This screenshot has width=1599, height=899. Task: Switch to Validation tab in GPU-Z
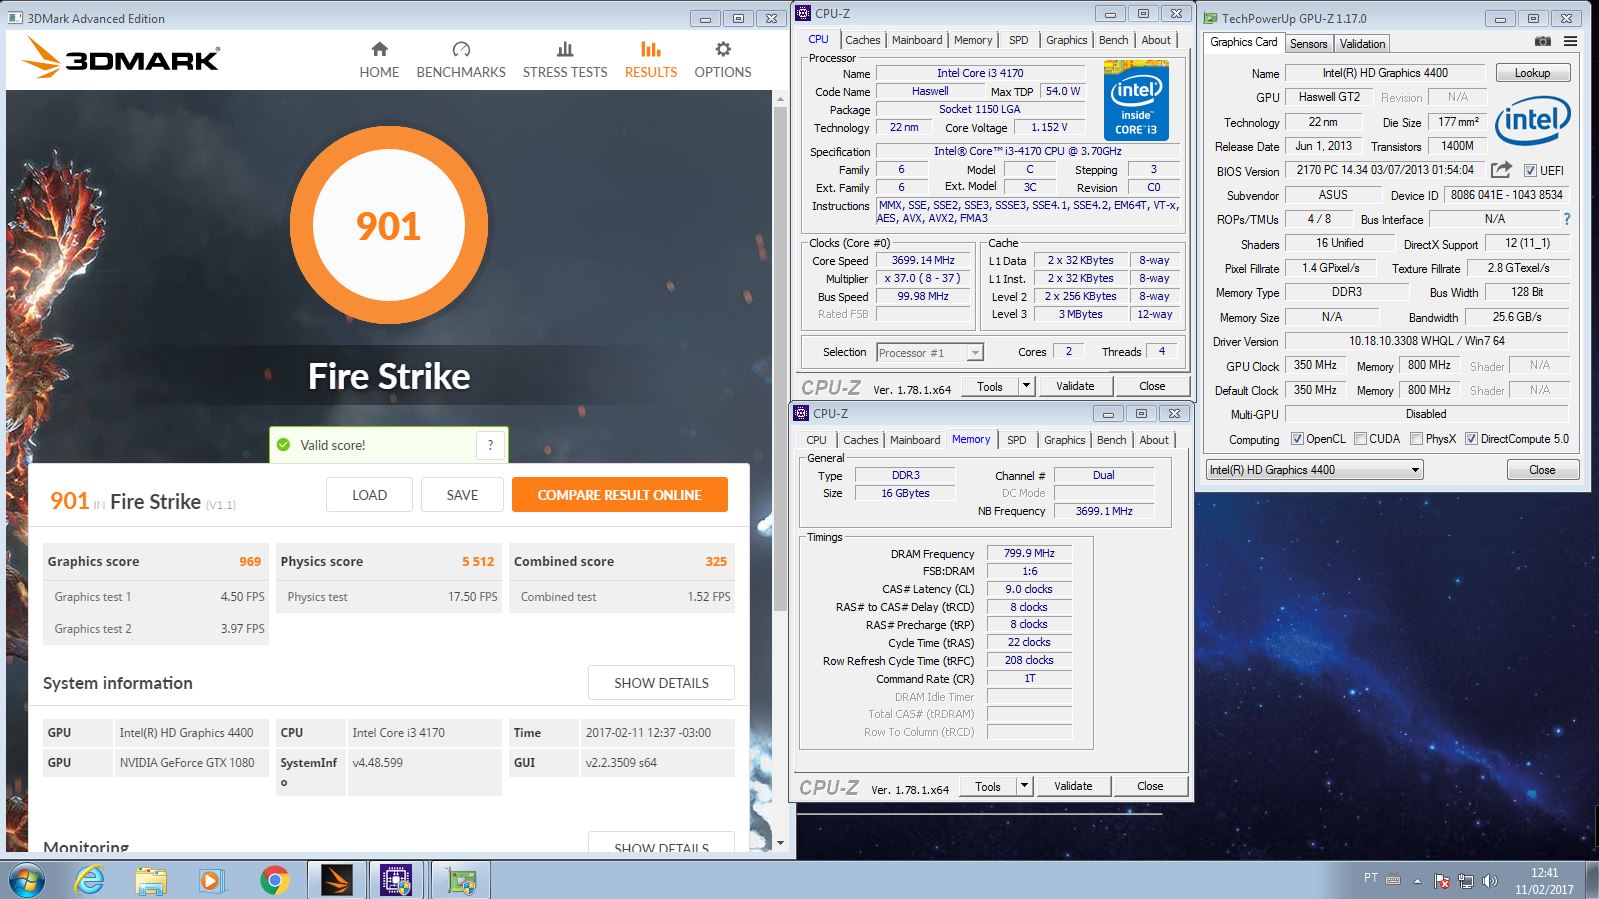tap(1362, 43)
